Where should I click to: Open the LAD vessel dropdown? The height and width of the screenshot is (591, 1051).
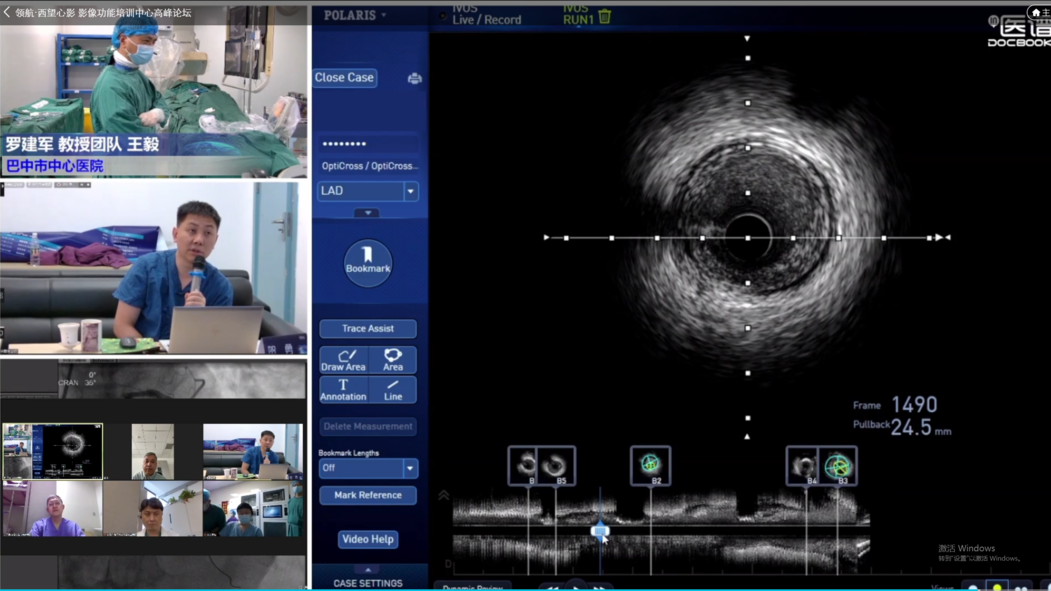click(368, 190)
